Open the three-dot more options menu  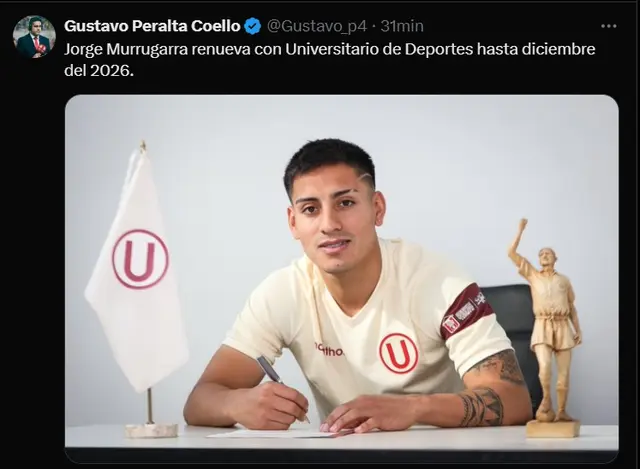tap(608, 26)
